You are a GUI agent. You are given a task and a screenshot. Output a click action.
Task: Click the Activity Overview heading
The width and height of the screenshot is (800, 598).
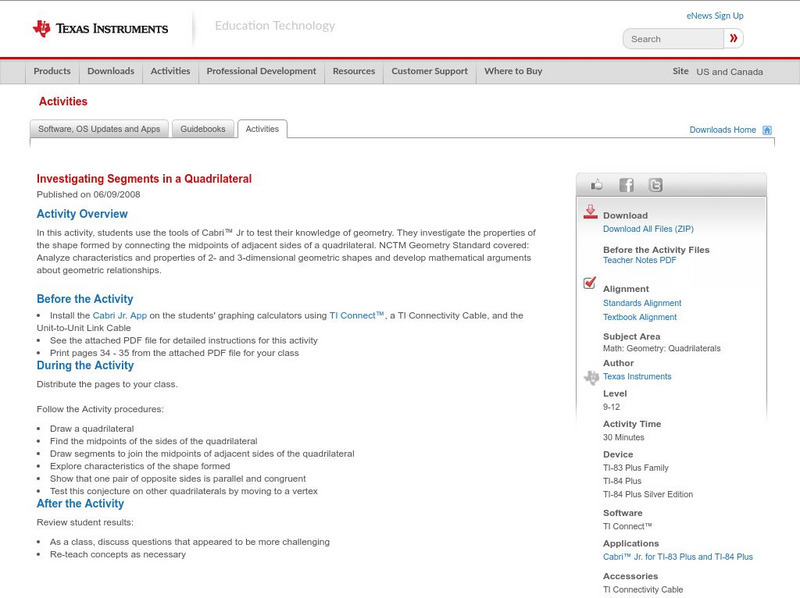click(82, 214)
